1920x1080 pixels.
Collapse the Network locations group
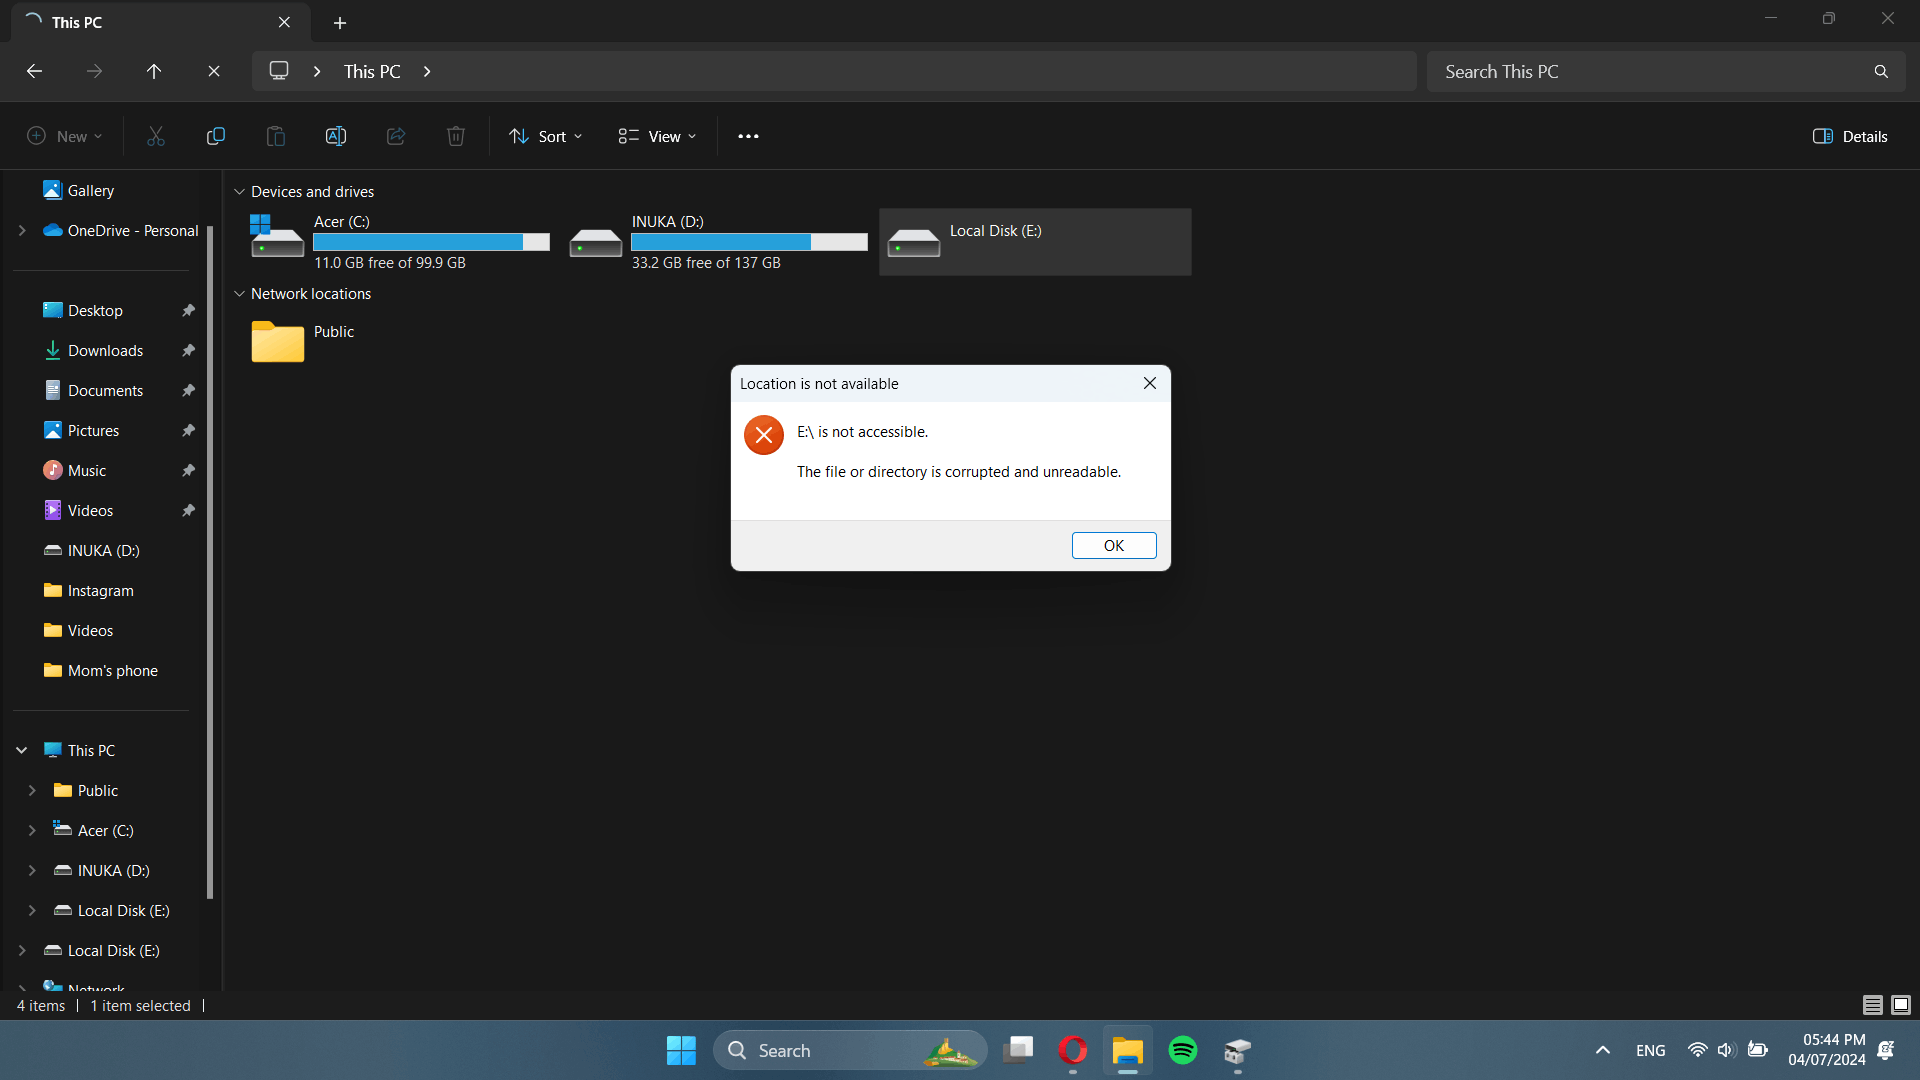point(239,293)
